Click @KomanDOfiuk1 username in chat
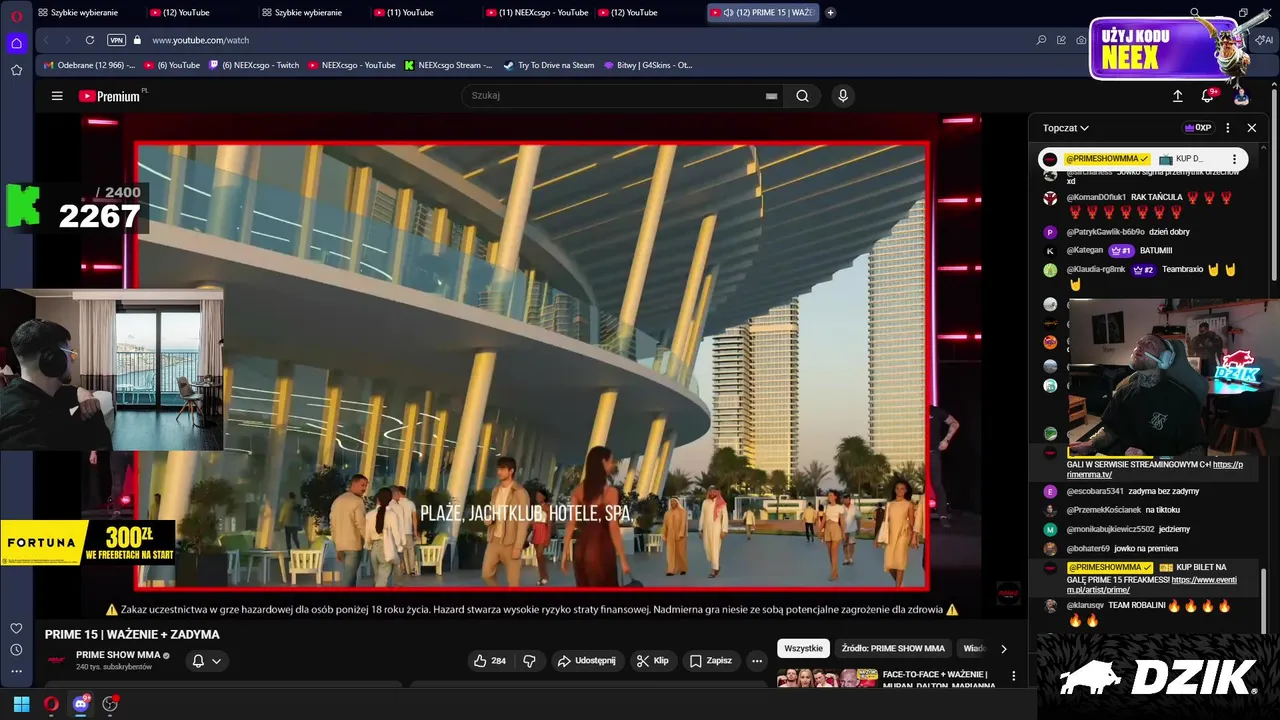The height and width of the screenshot is (720, 1280). coord(1096,197)
